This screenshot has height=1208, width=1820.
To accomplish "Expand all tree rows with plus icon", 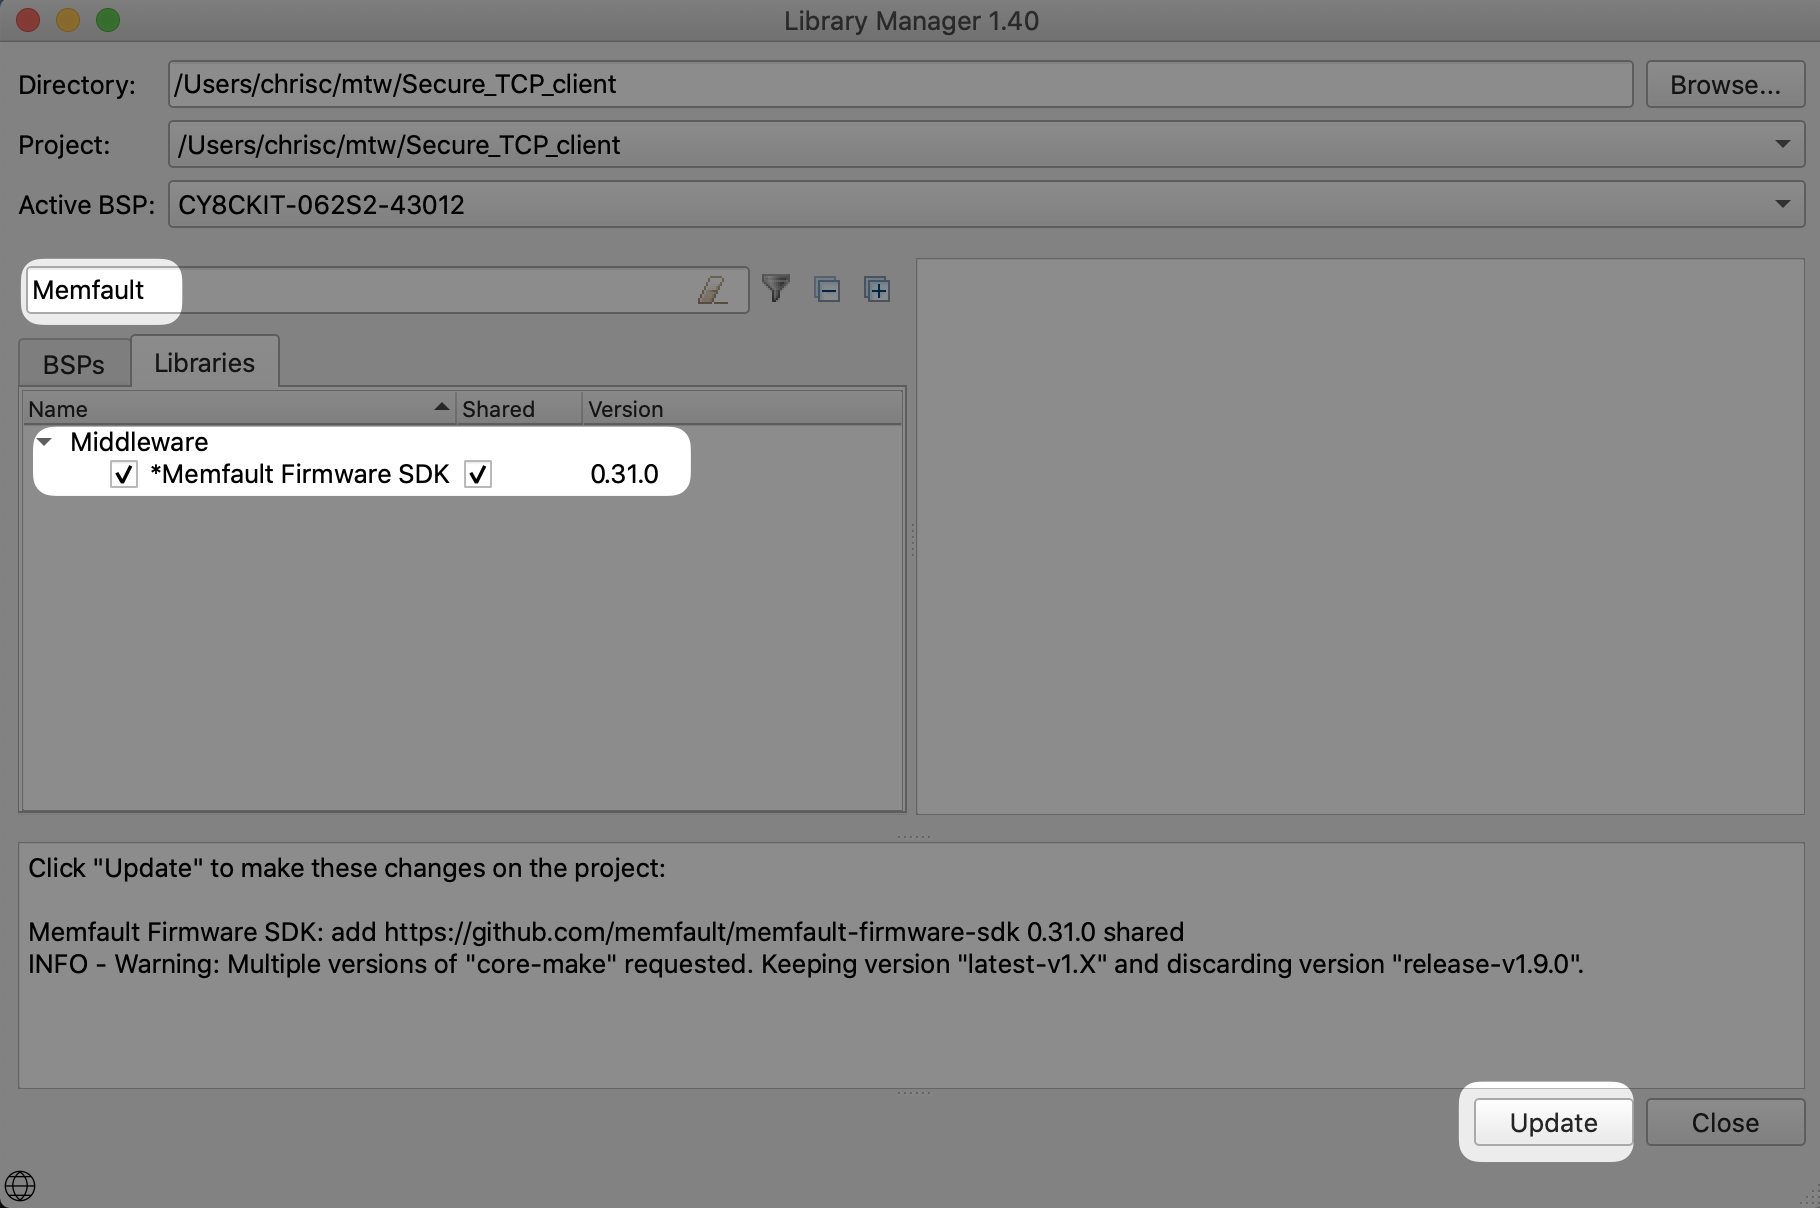I will [x=877, y=290].
